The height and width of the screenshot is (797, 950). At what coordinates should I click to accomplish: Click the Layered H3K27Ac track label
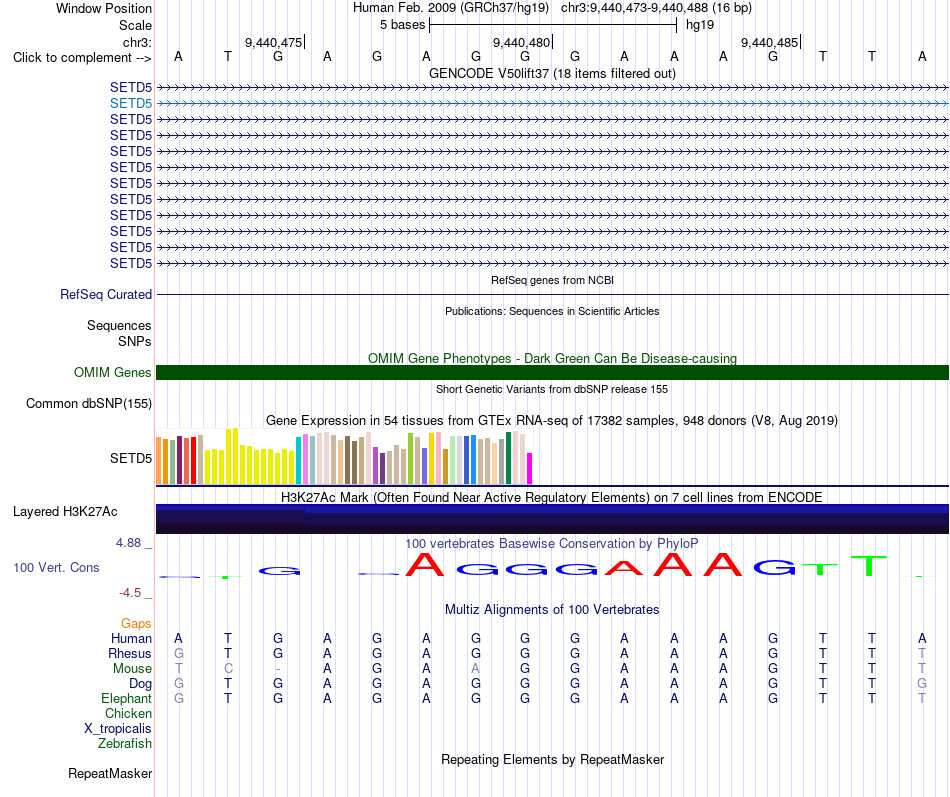(x=65, y=512)
